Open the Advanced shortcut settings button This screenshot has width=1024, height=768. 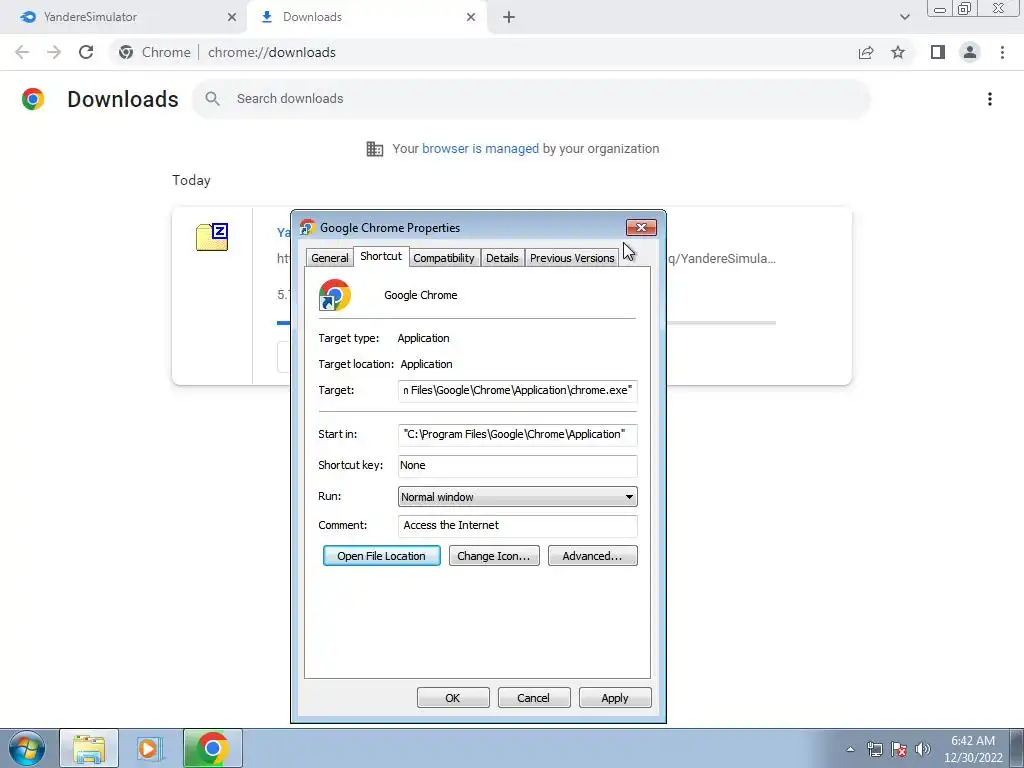point(592,556)
